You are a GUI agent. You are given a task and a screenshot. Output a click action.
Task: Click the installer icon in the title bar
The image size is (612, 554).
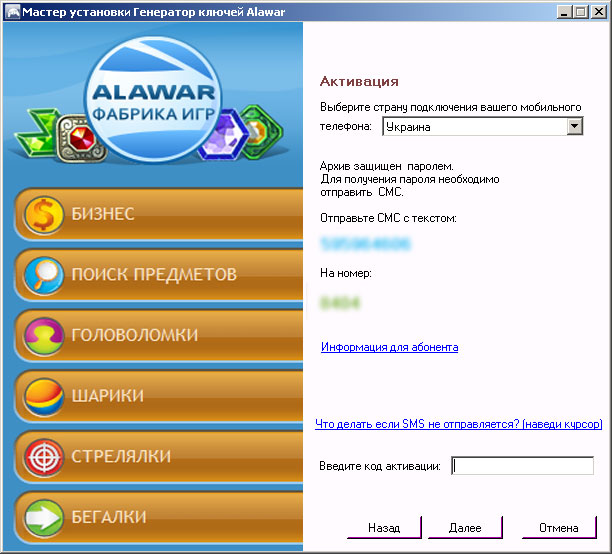(11, 10)
